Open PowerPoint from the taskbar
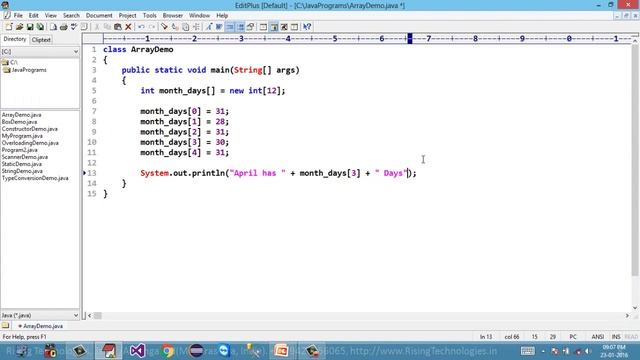 click(x=281, y=351)
